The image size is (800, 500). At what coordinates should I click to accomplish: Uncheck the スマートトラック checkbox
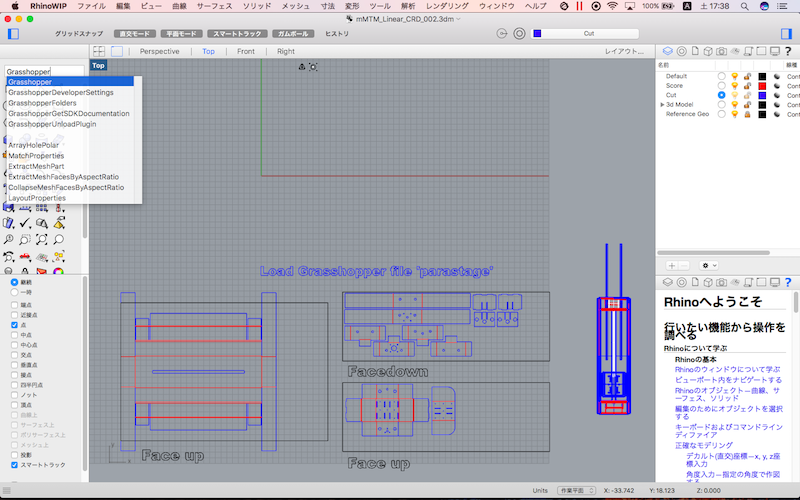coord(14,465)
